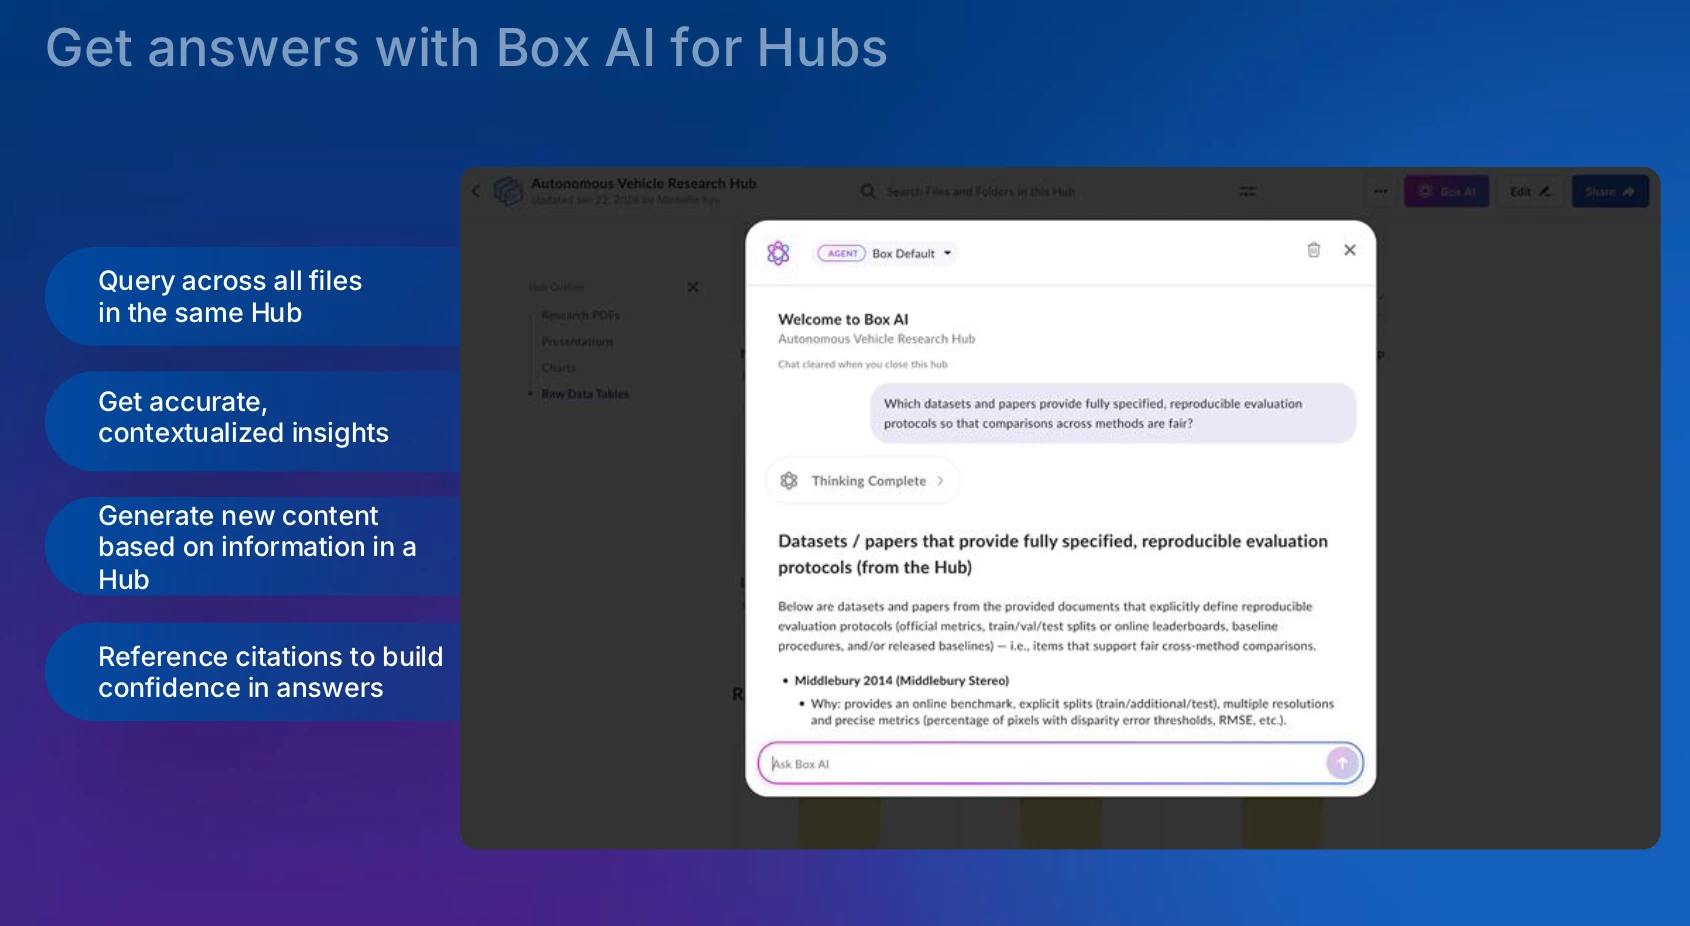Expand the Thinking Complete section

click(863, 481)
